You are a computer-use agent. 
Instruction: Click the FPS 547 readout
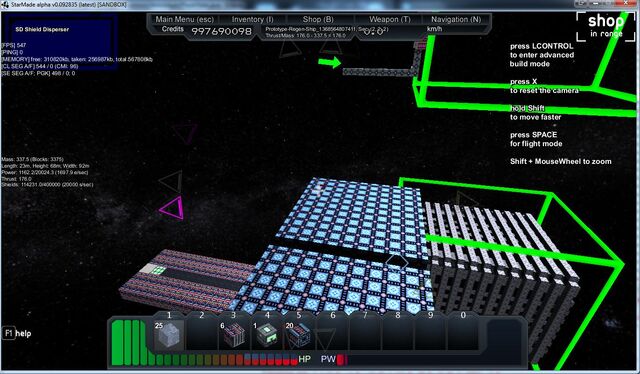(x=14, y=45)
